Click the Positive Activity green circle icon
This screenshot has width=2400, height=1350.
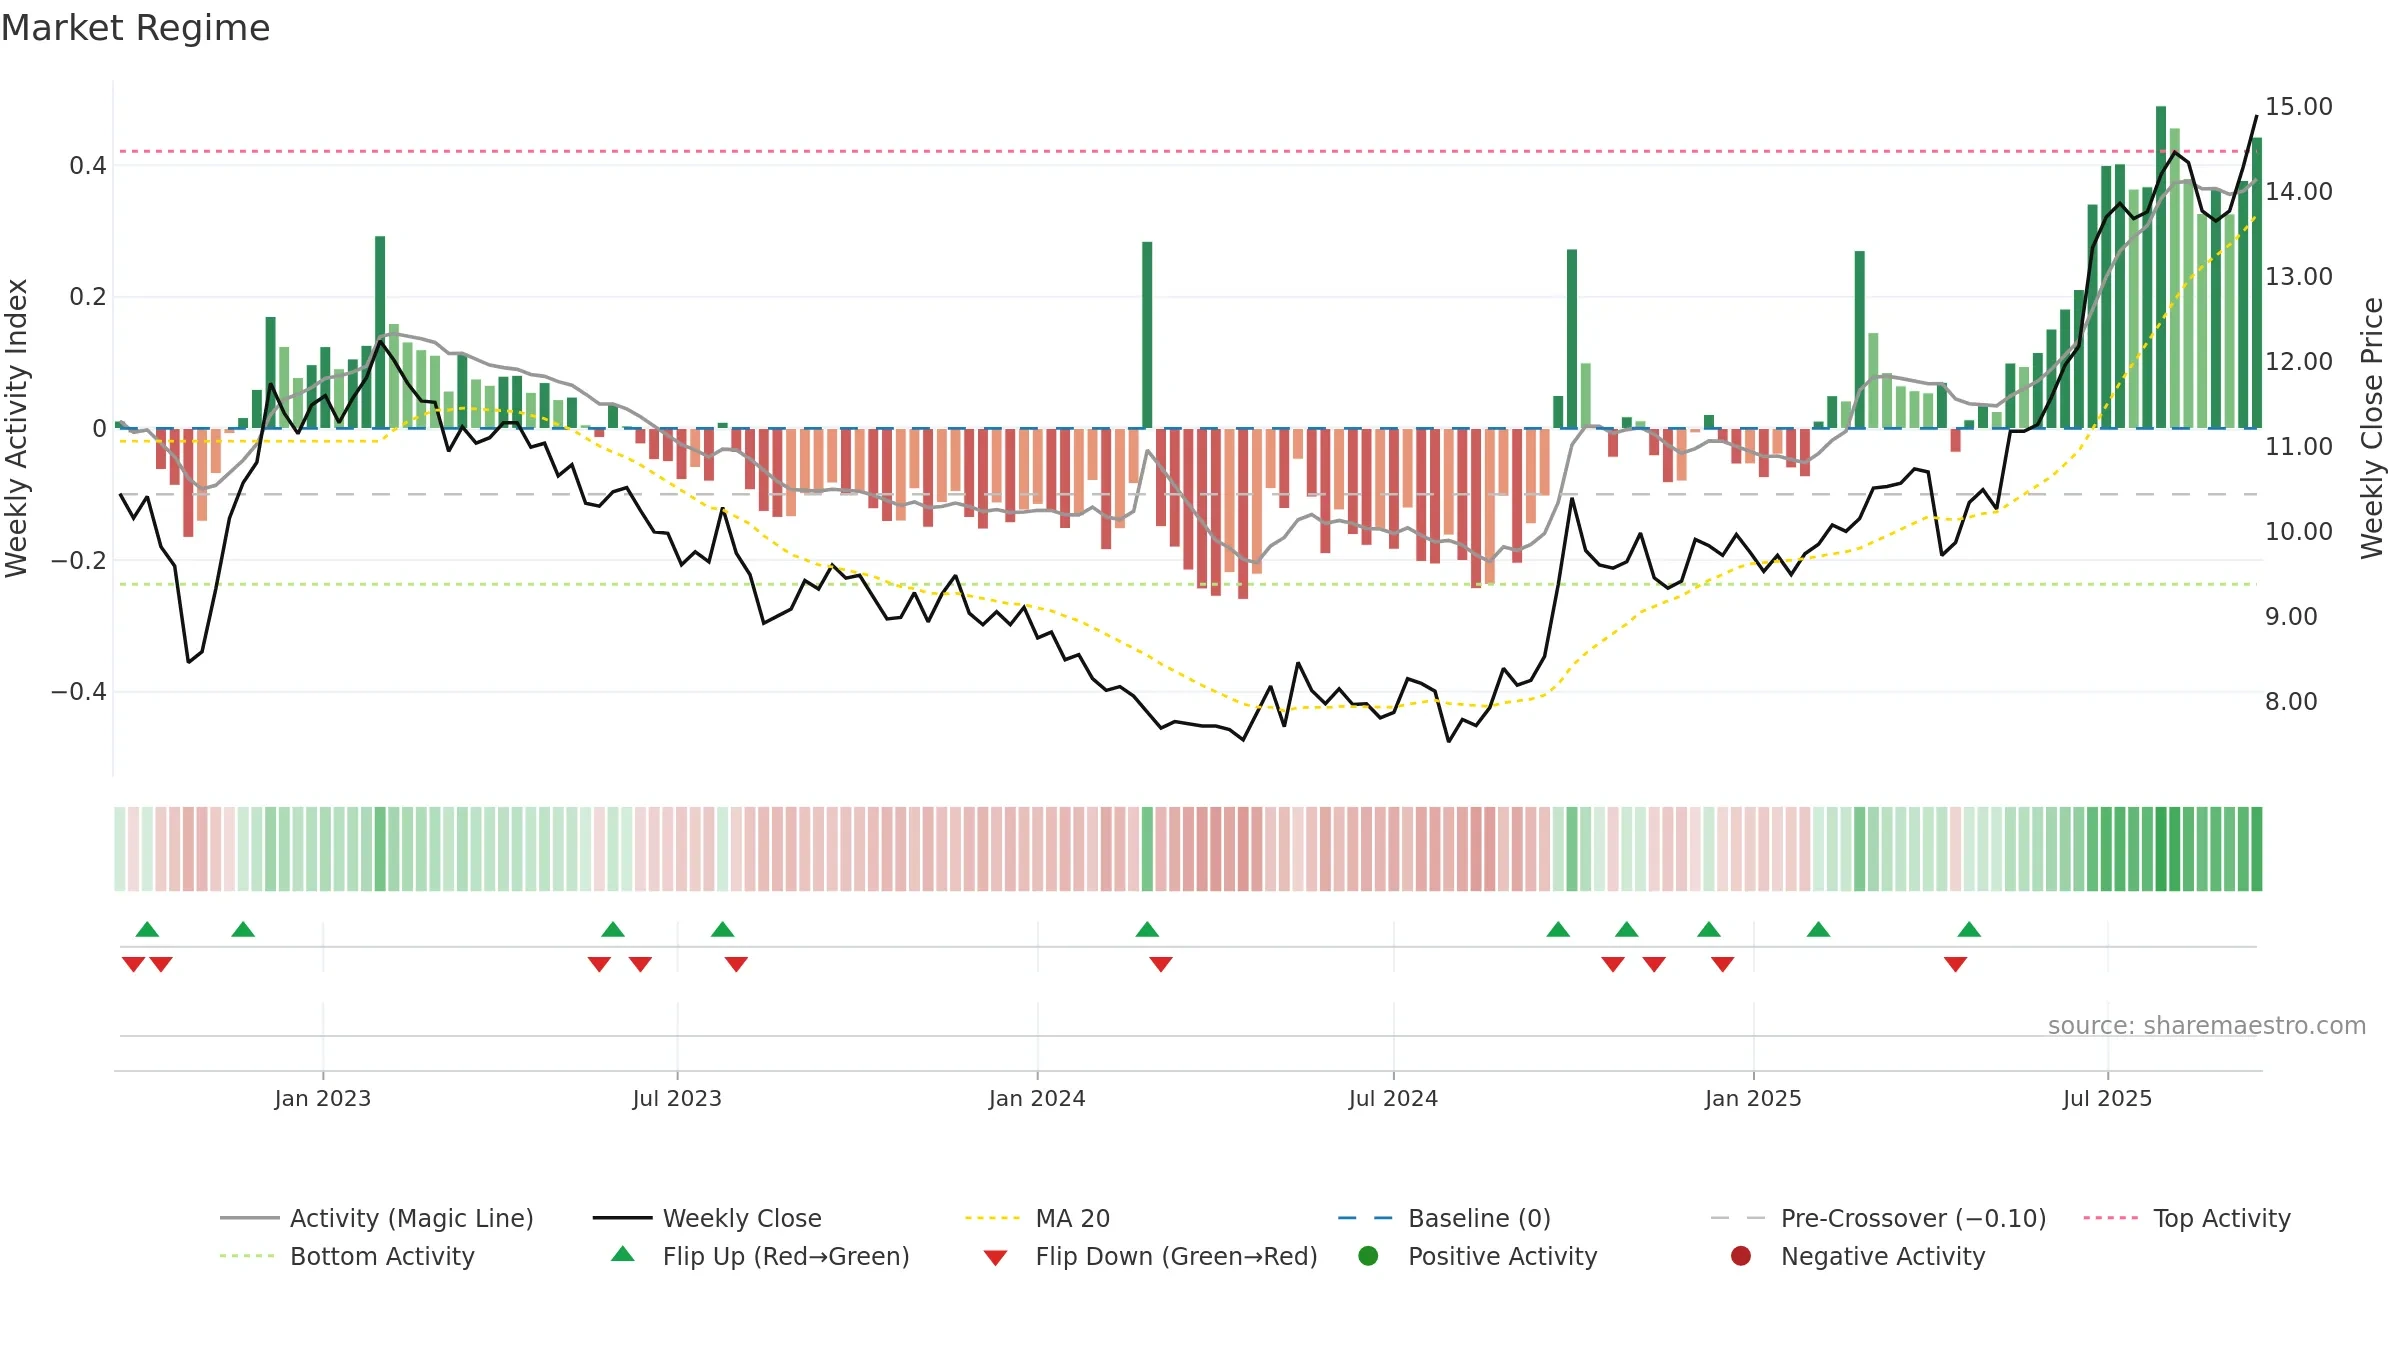click(1369, 1255)
